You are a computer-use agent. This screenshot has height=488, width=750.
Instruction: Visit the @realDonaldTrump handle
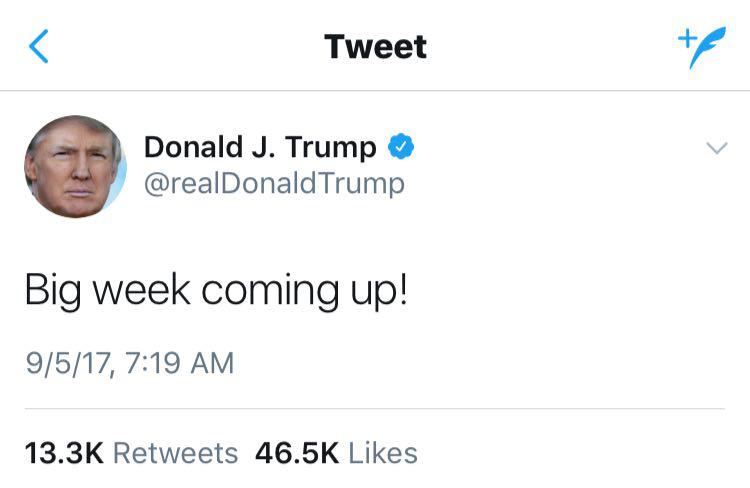click(x=275, y=184)
